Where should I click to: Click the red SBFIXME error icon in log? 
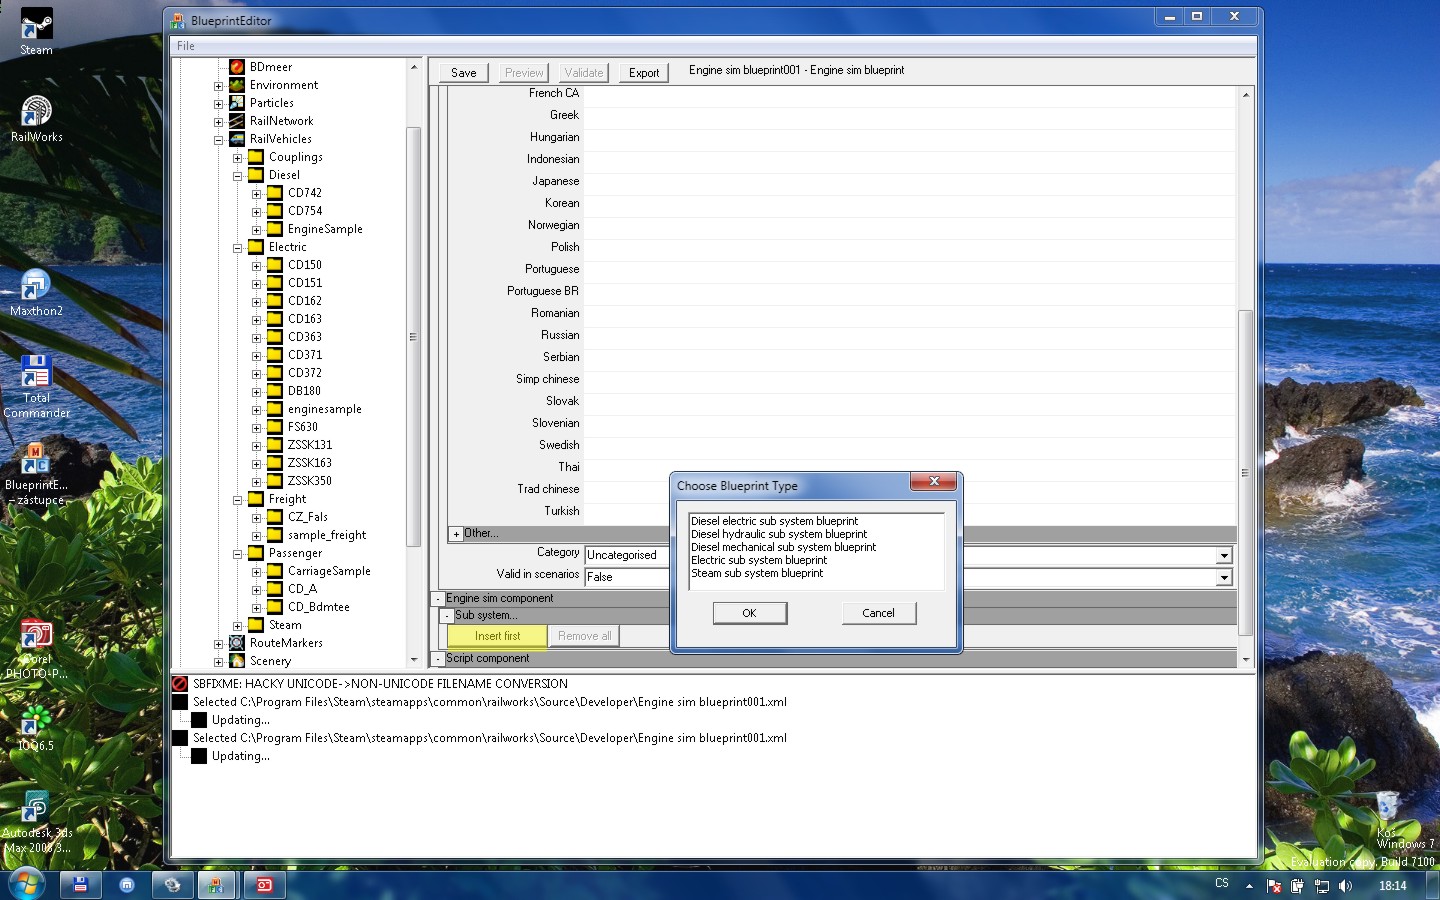[180, 684]
